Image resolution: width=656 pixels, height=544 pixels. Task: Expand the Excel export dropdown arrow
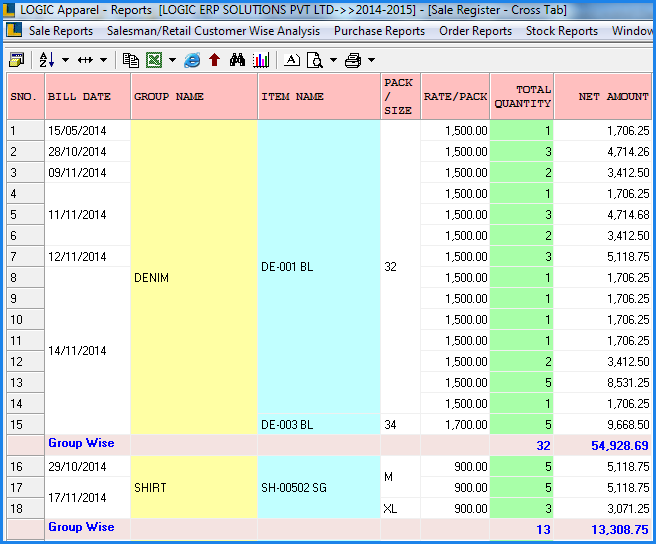172,60
